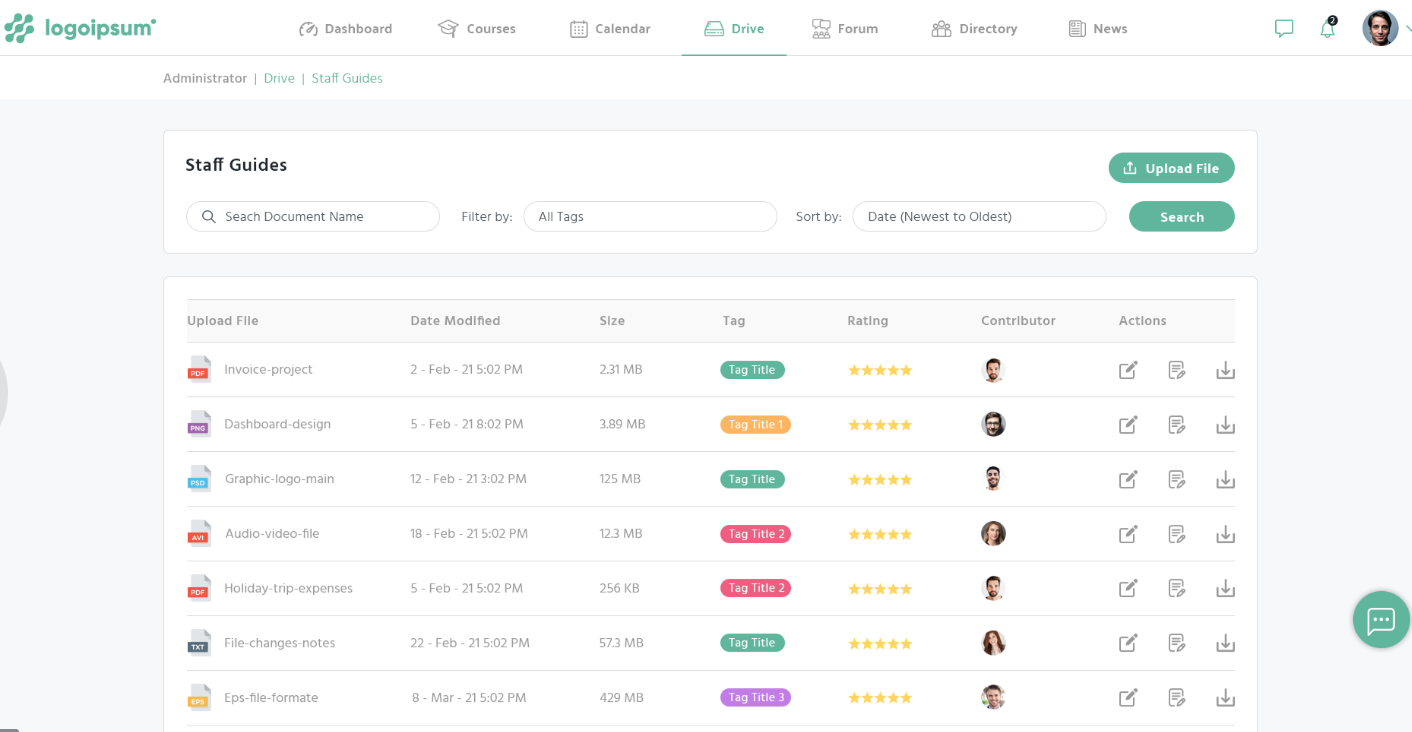This screenshot has height=732, width=1412.
Task: Click the Upload File button
Action: coord(1171,168)
